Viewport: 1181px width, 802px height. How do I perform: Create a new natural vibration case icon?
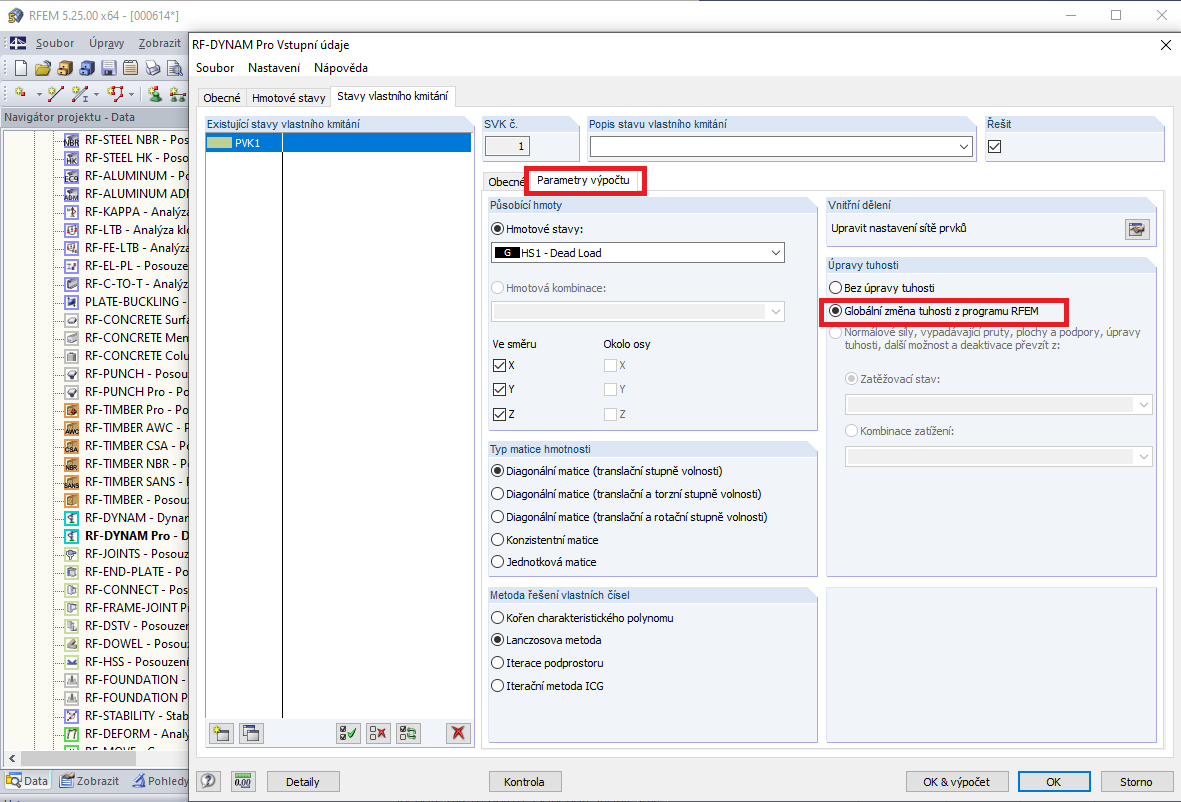pyautogui.click(x=221, y=733)
